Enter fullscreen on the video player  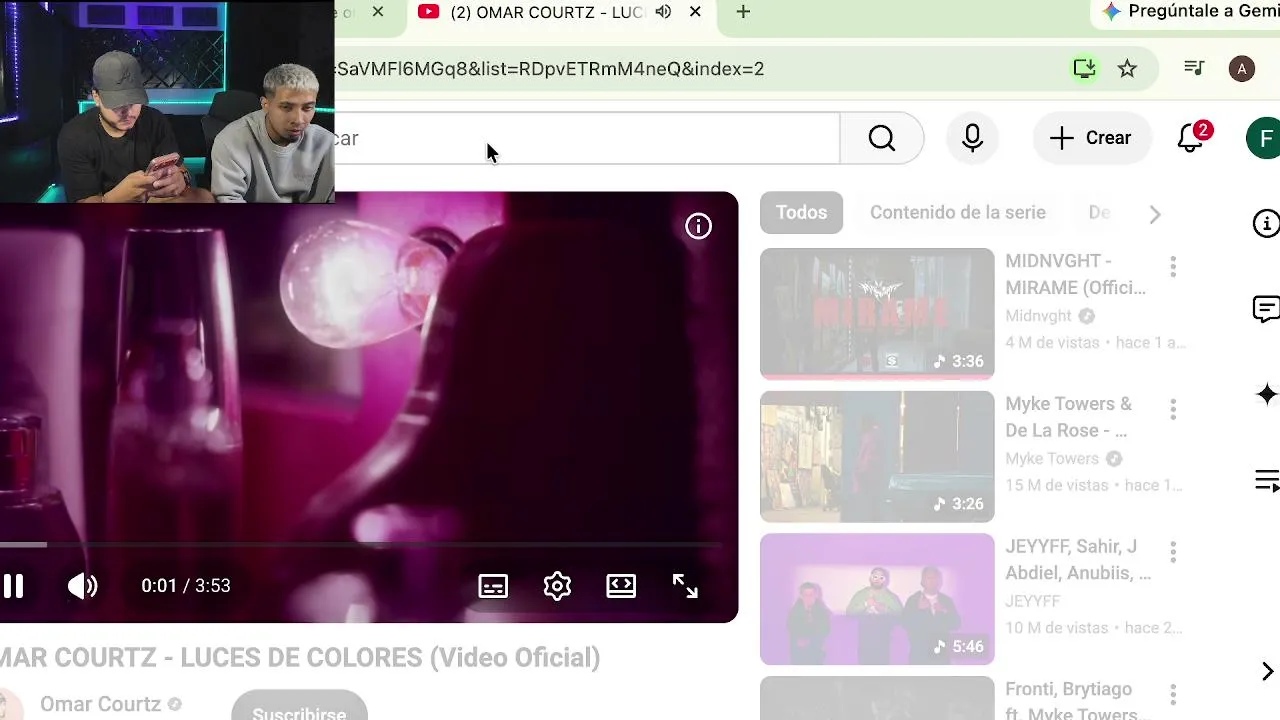click(685, 586)
